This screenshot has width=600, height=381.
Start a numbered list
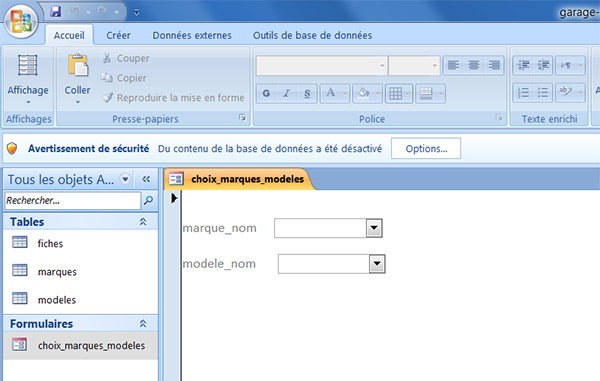tap(523, 93)
